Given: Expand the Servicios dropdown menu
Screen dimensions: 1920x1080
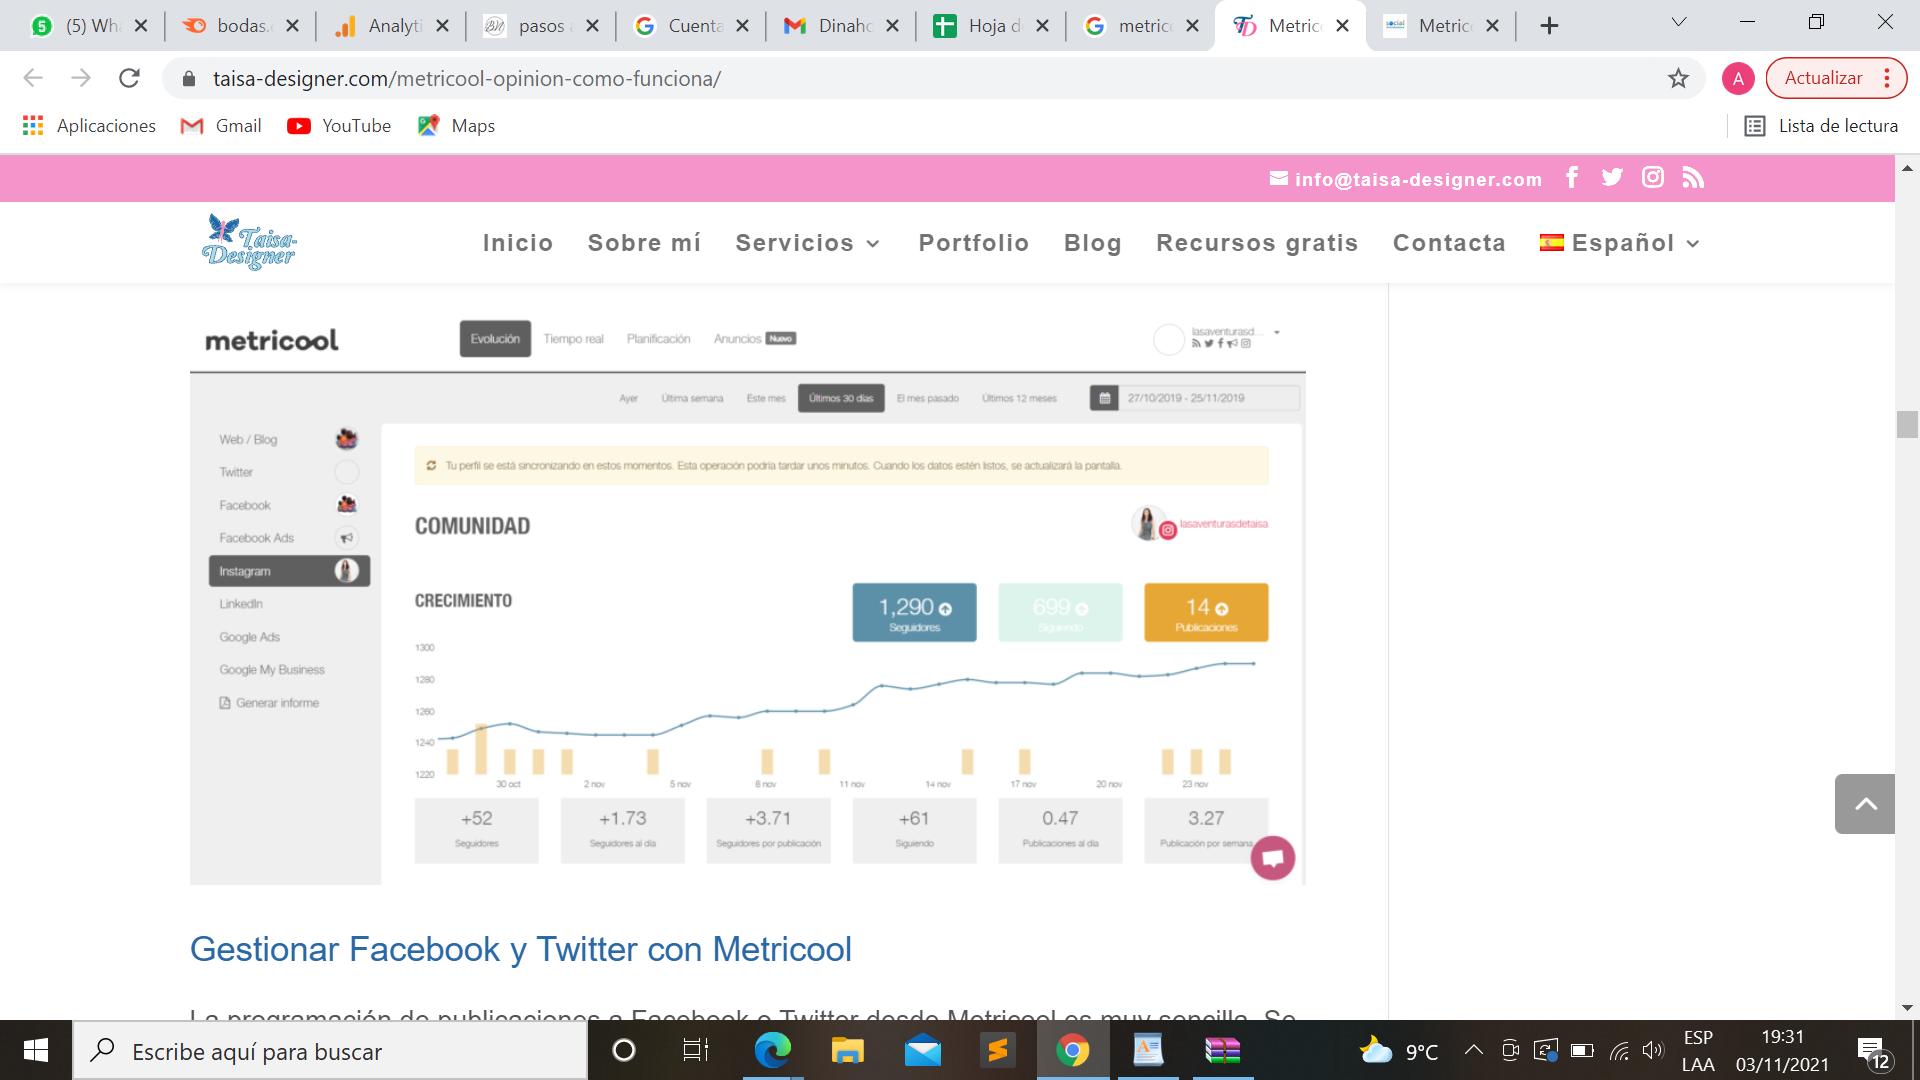Looking at the screenshot, I should (808, 243).
